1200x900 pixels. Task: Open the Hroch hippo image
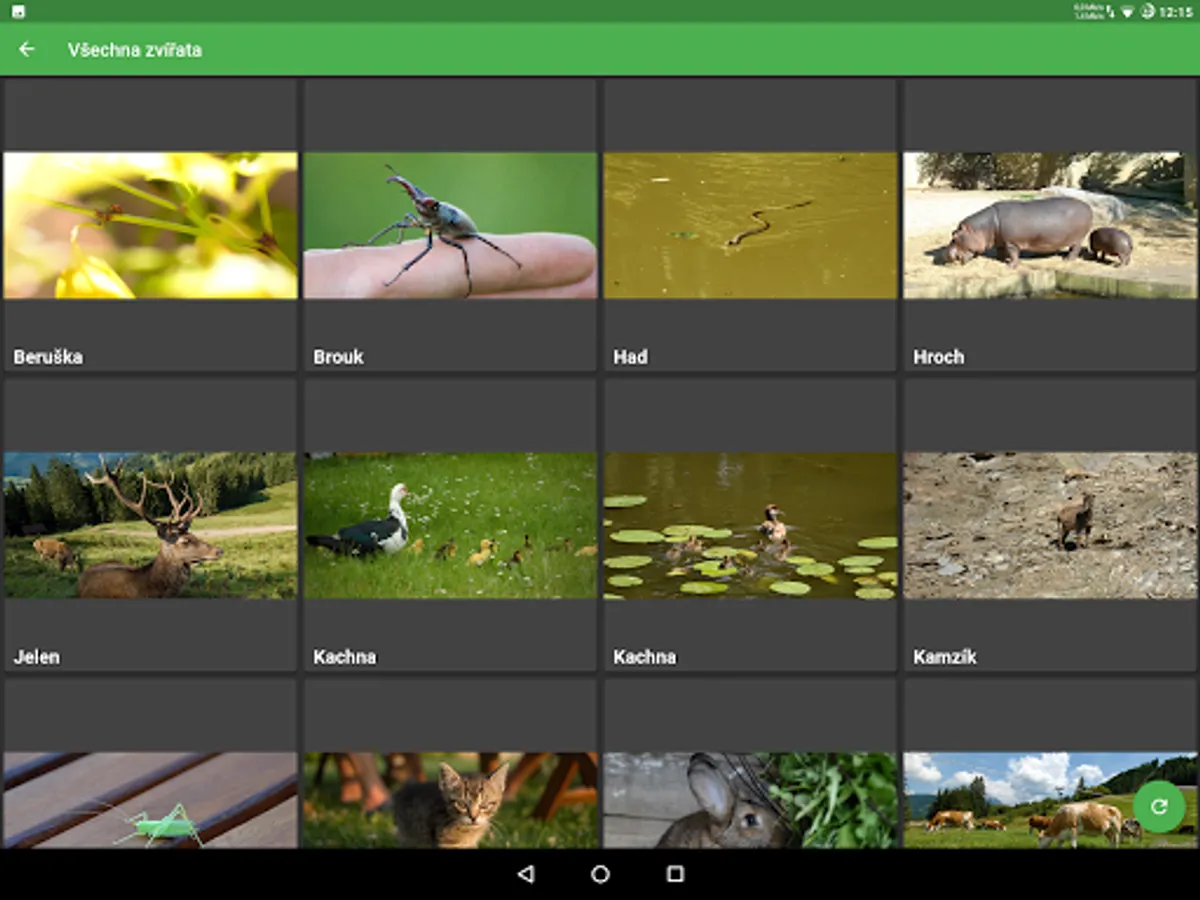(x=1049, y=225)
